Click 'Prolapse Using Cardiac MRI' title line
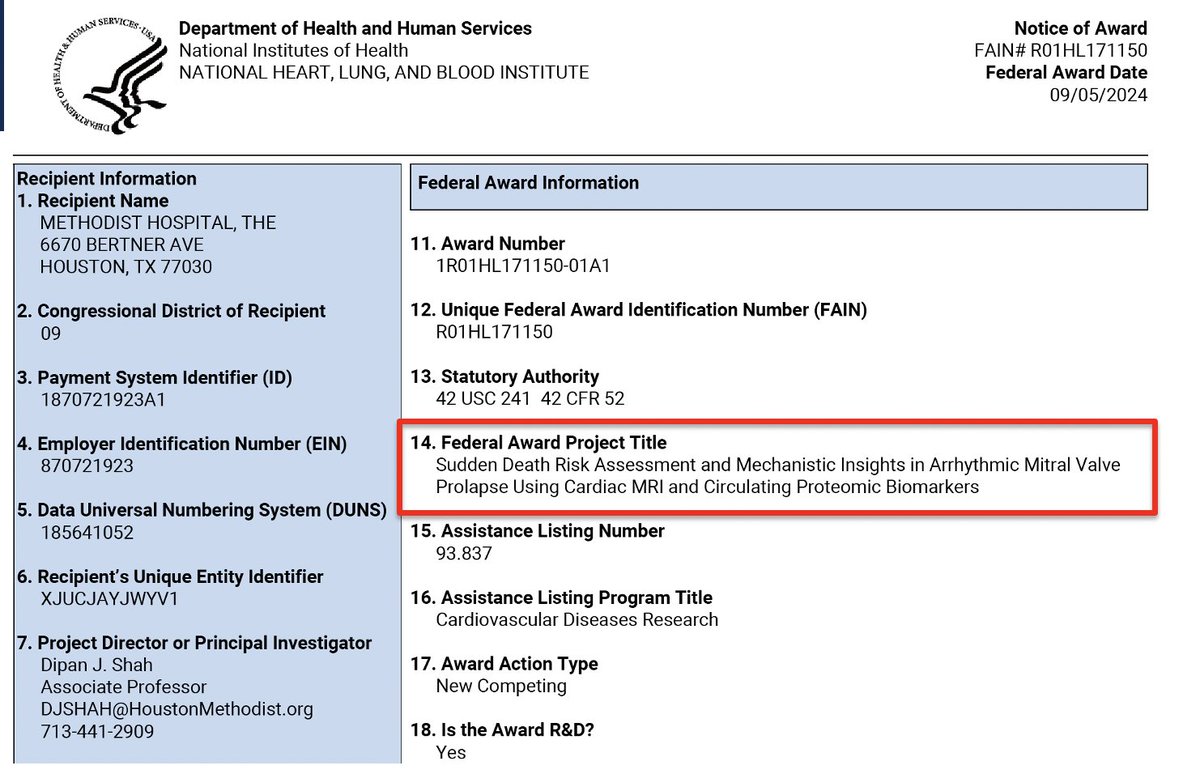The height and width of the screenshot is (774, 1200). pos(708,487)
